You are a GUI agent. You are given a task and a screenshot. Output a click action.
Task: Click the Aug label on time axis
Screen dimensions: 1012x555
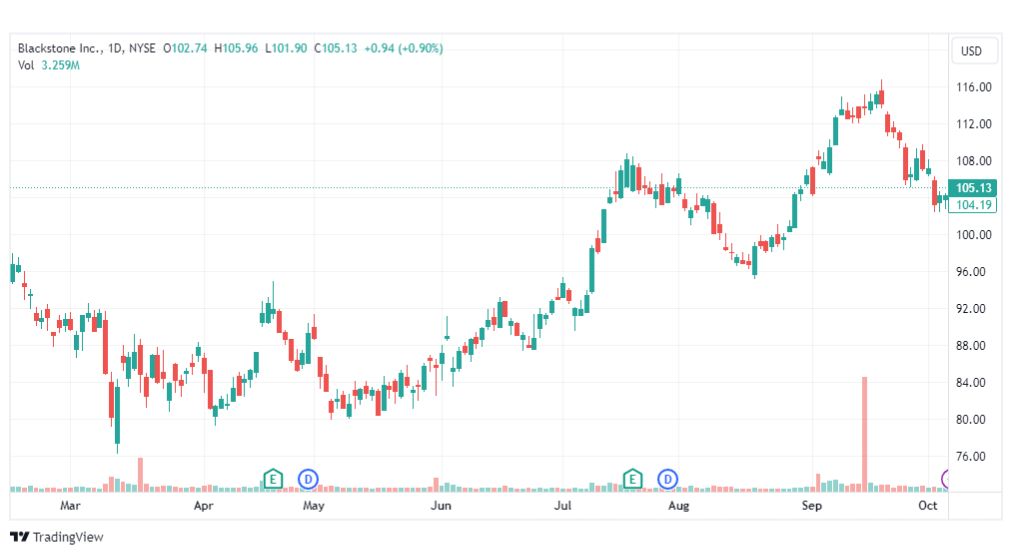(x=678, y=505)
